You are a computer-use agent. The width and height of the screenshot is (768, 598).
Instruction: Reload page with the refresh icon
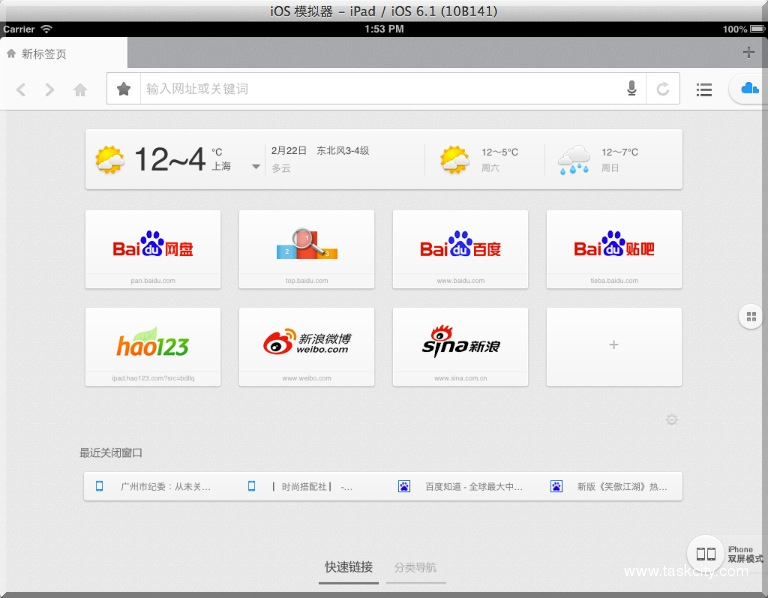(663, 89)
